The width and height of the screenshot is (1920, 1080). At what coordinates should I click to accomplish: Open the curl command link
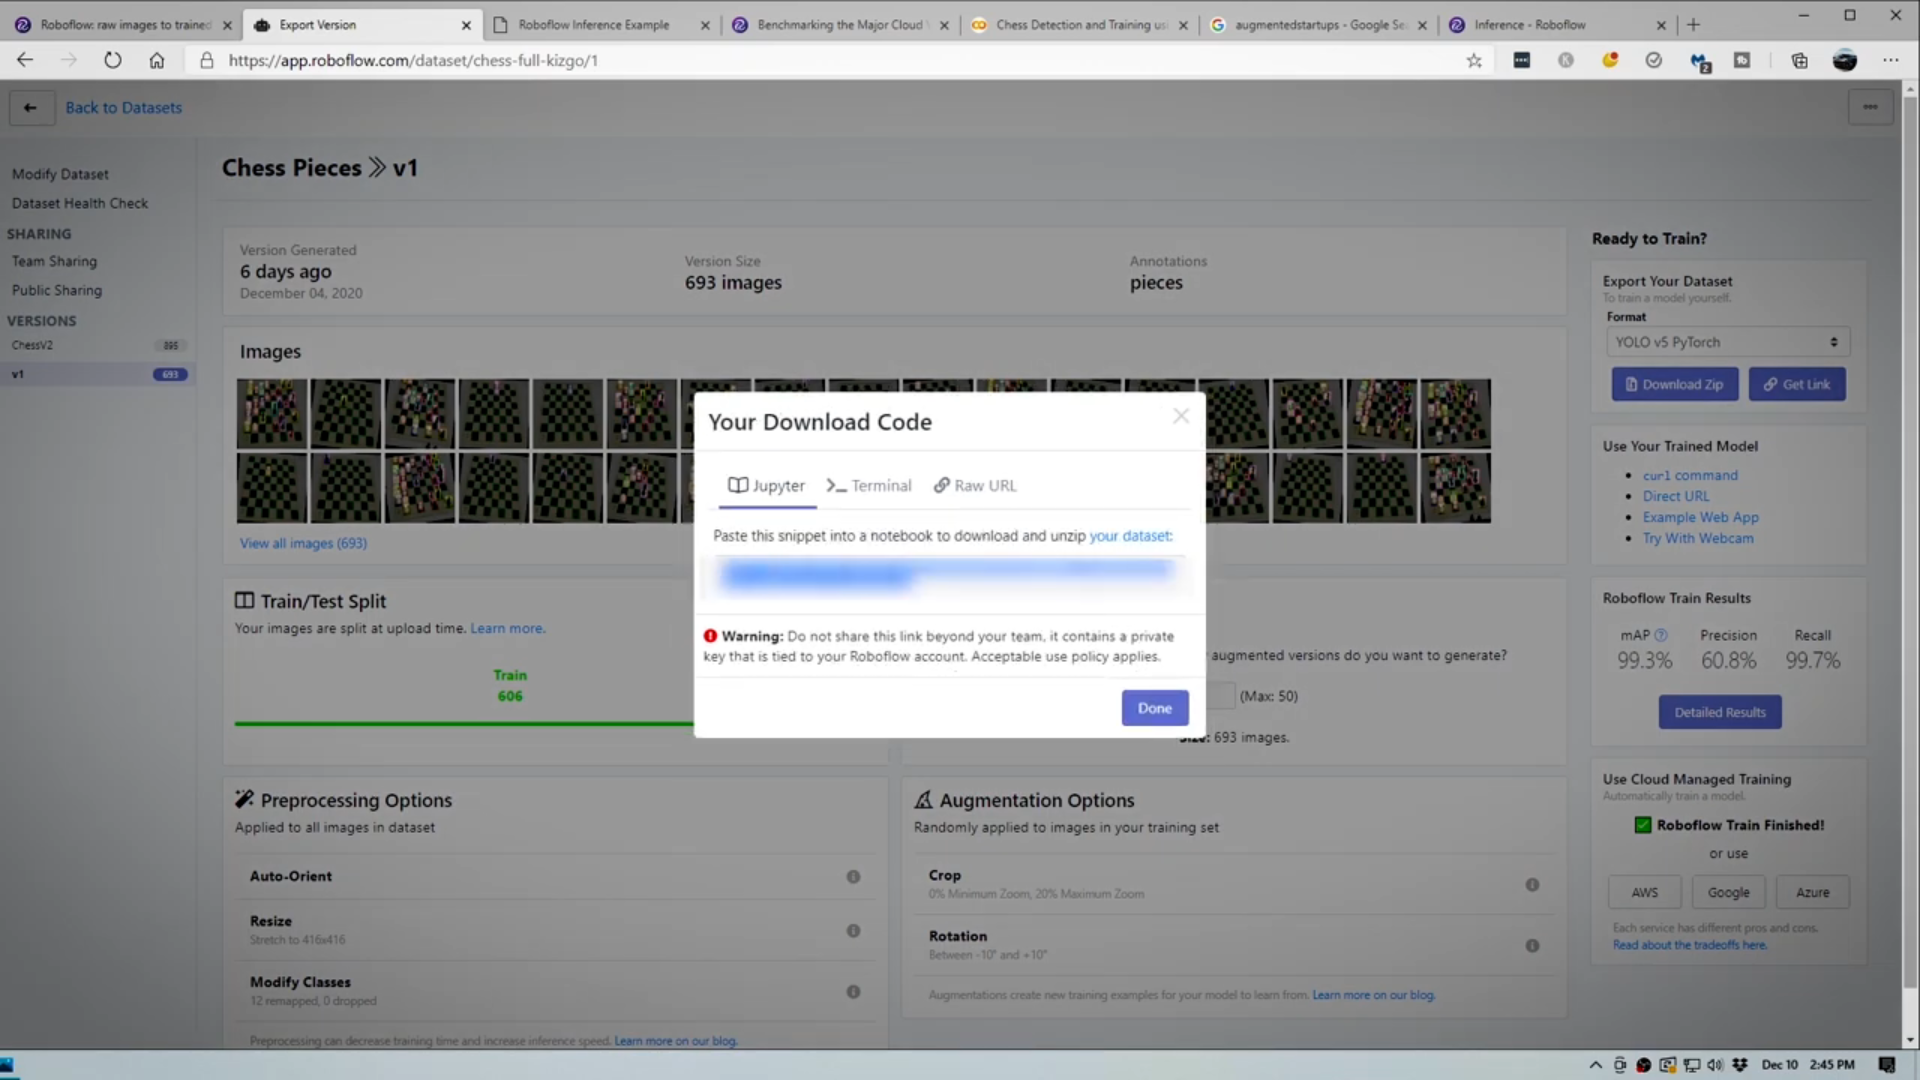click(x=1690, y=475)
